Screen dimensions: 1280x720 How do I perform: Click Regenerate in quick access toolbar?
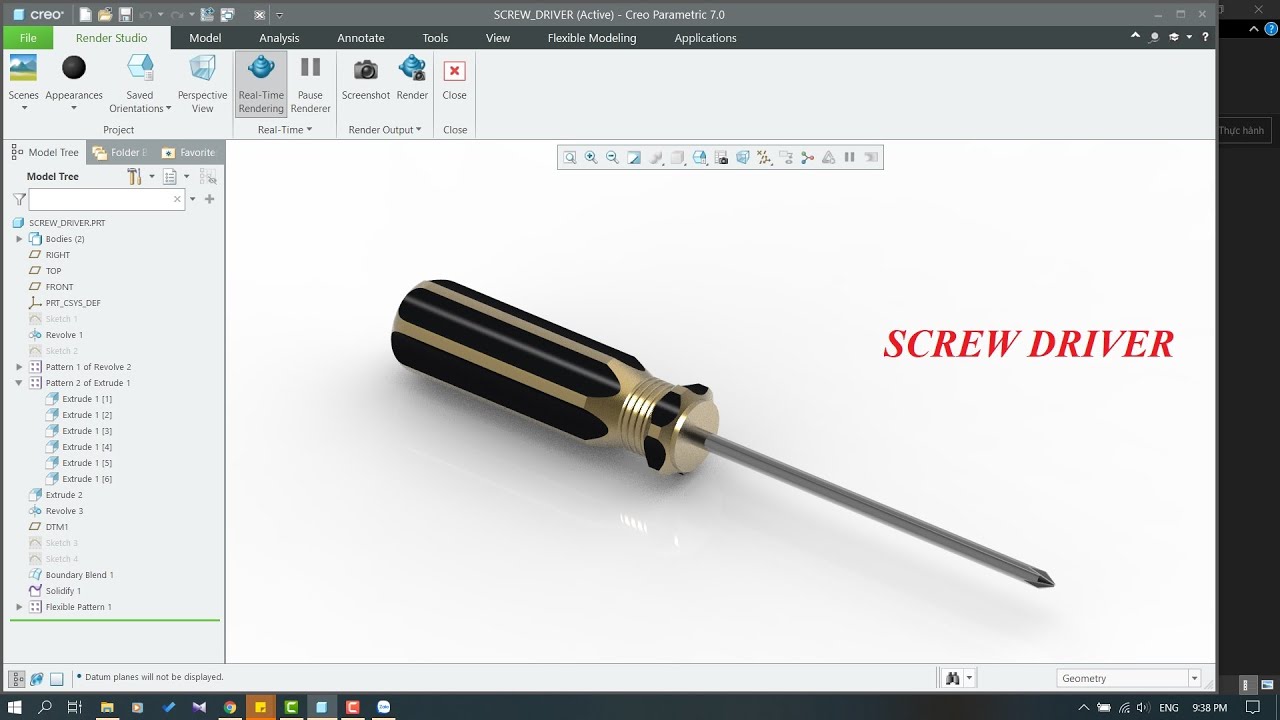207,15
